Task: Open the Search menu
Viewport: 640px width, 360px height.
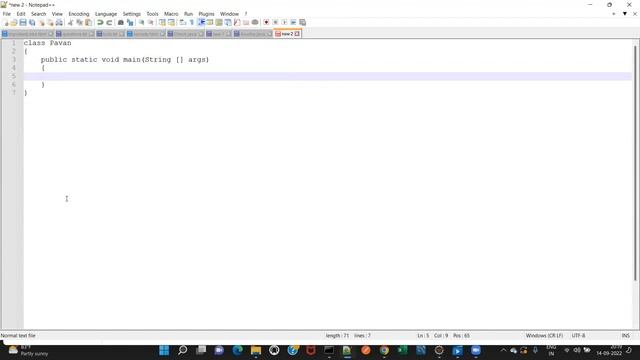Action: coord(38,14)
